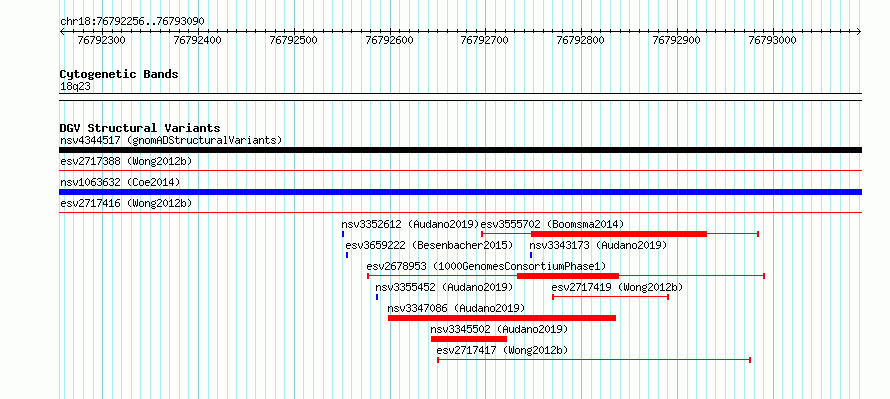Image resolution: width=890 pixels, height=399 pixels.
Task: Click the red nsv3347086 variant bar
Action: tap(502, 318)
